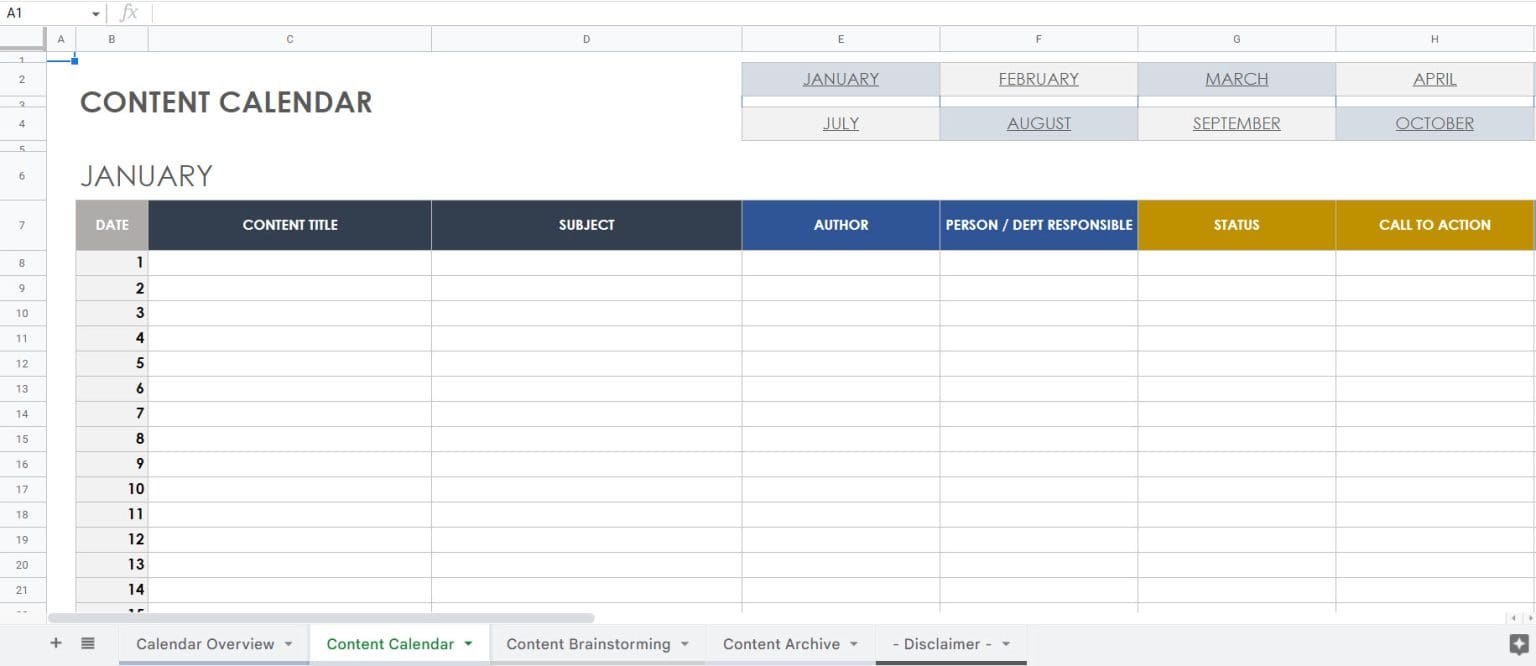Open the SEPTEMBER month link
1536x666 pixels.
[x=1236, y=123]
